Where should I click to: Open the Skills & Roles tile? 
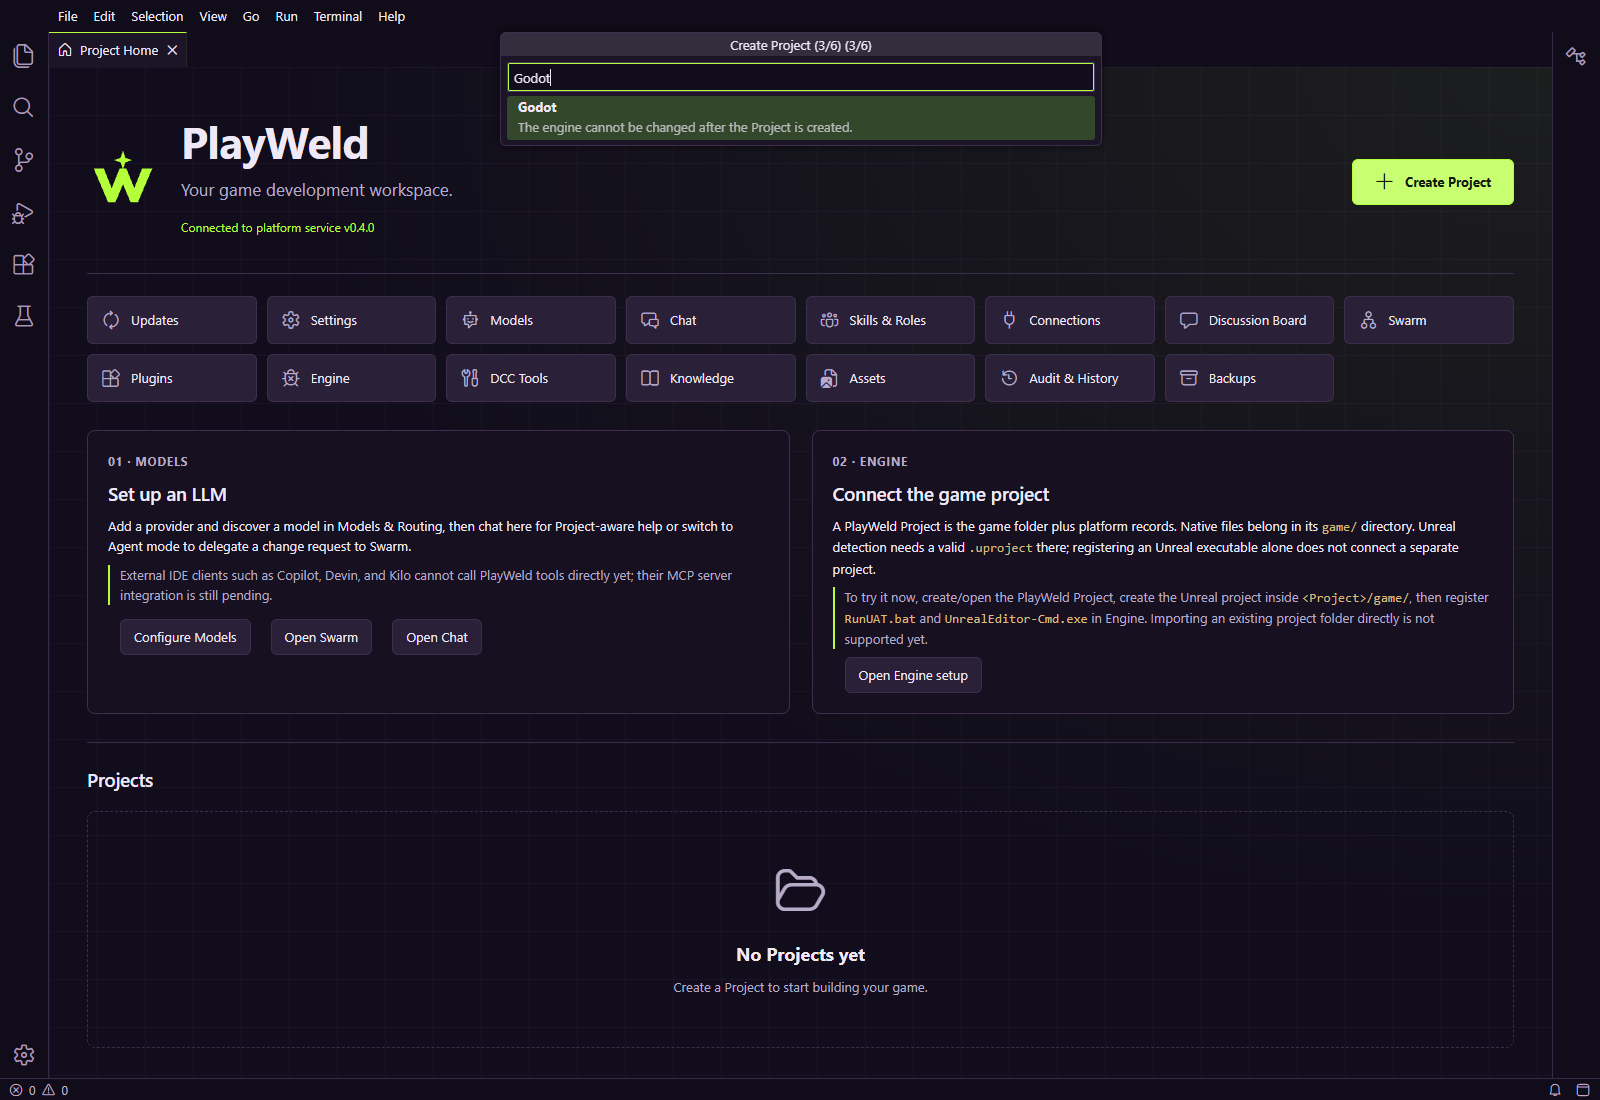(x=890, y=320)
